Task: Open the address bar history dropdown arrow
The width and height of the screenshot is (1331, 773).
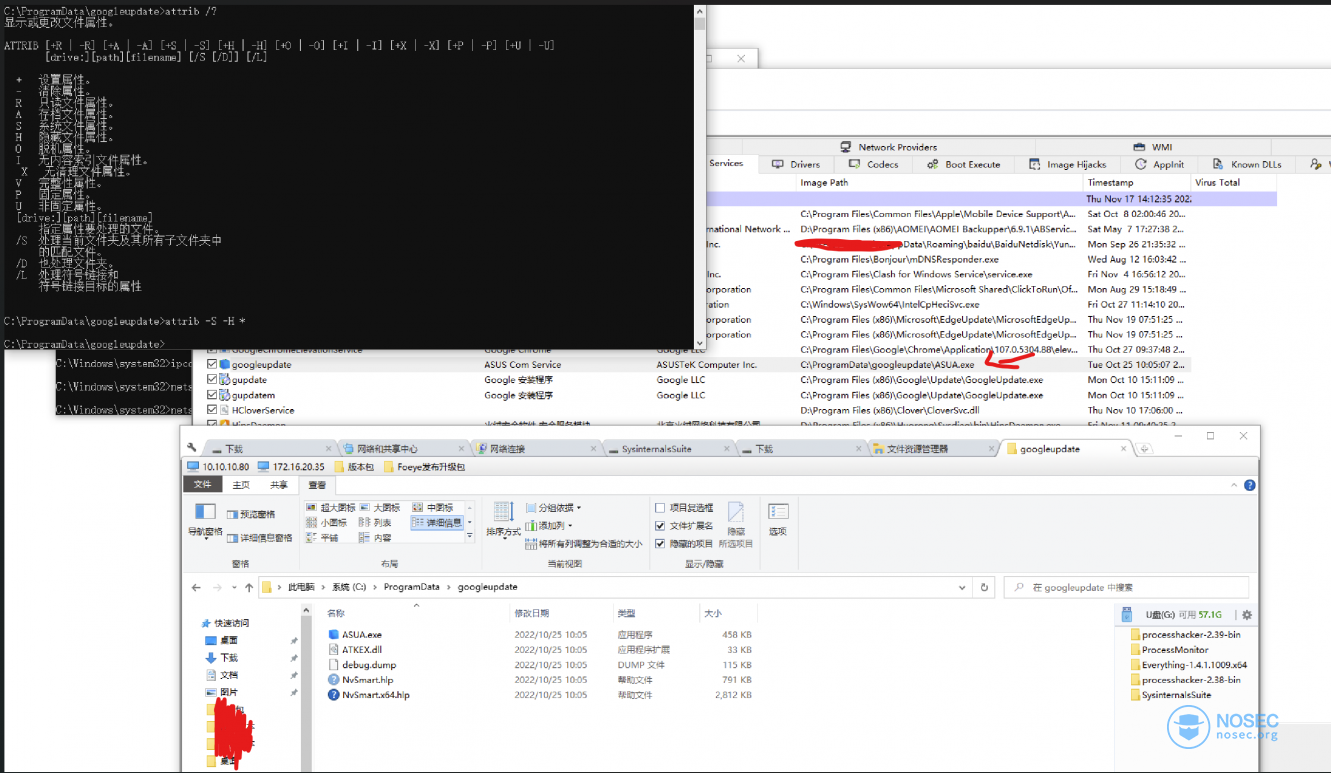Action: pos(964,587)
